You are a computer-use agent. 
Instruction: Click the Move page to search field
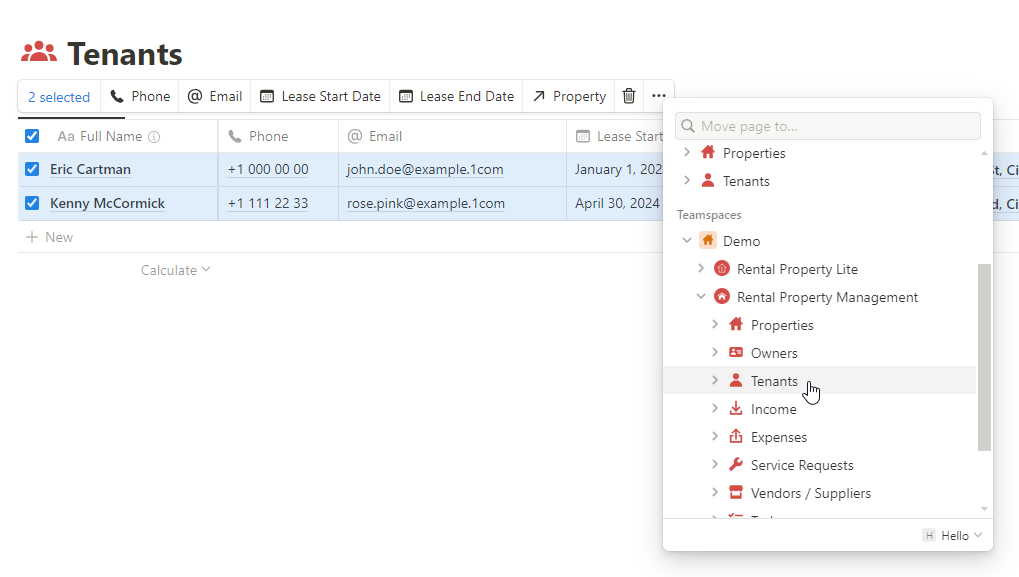[827, 126]
